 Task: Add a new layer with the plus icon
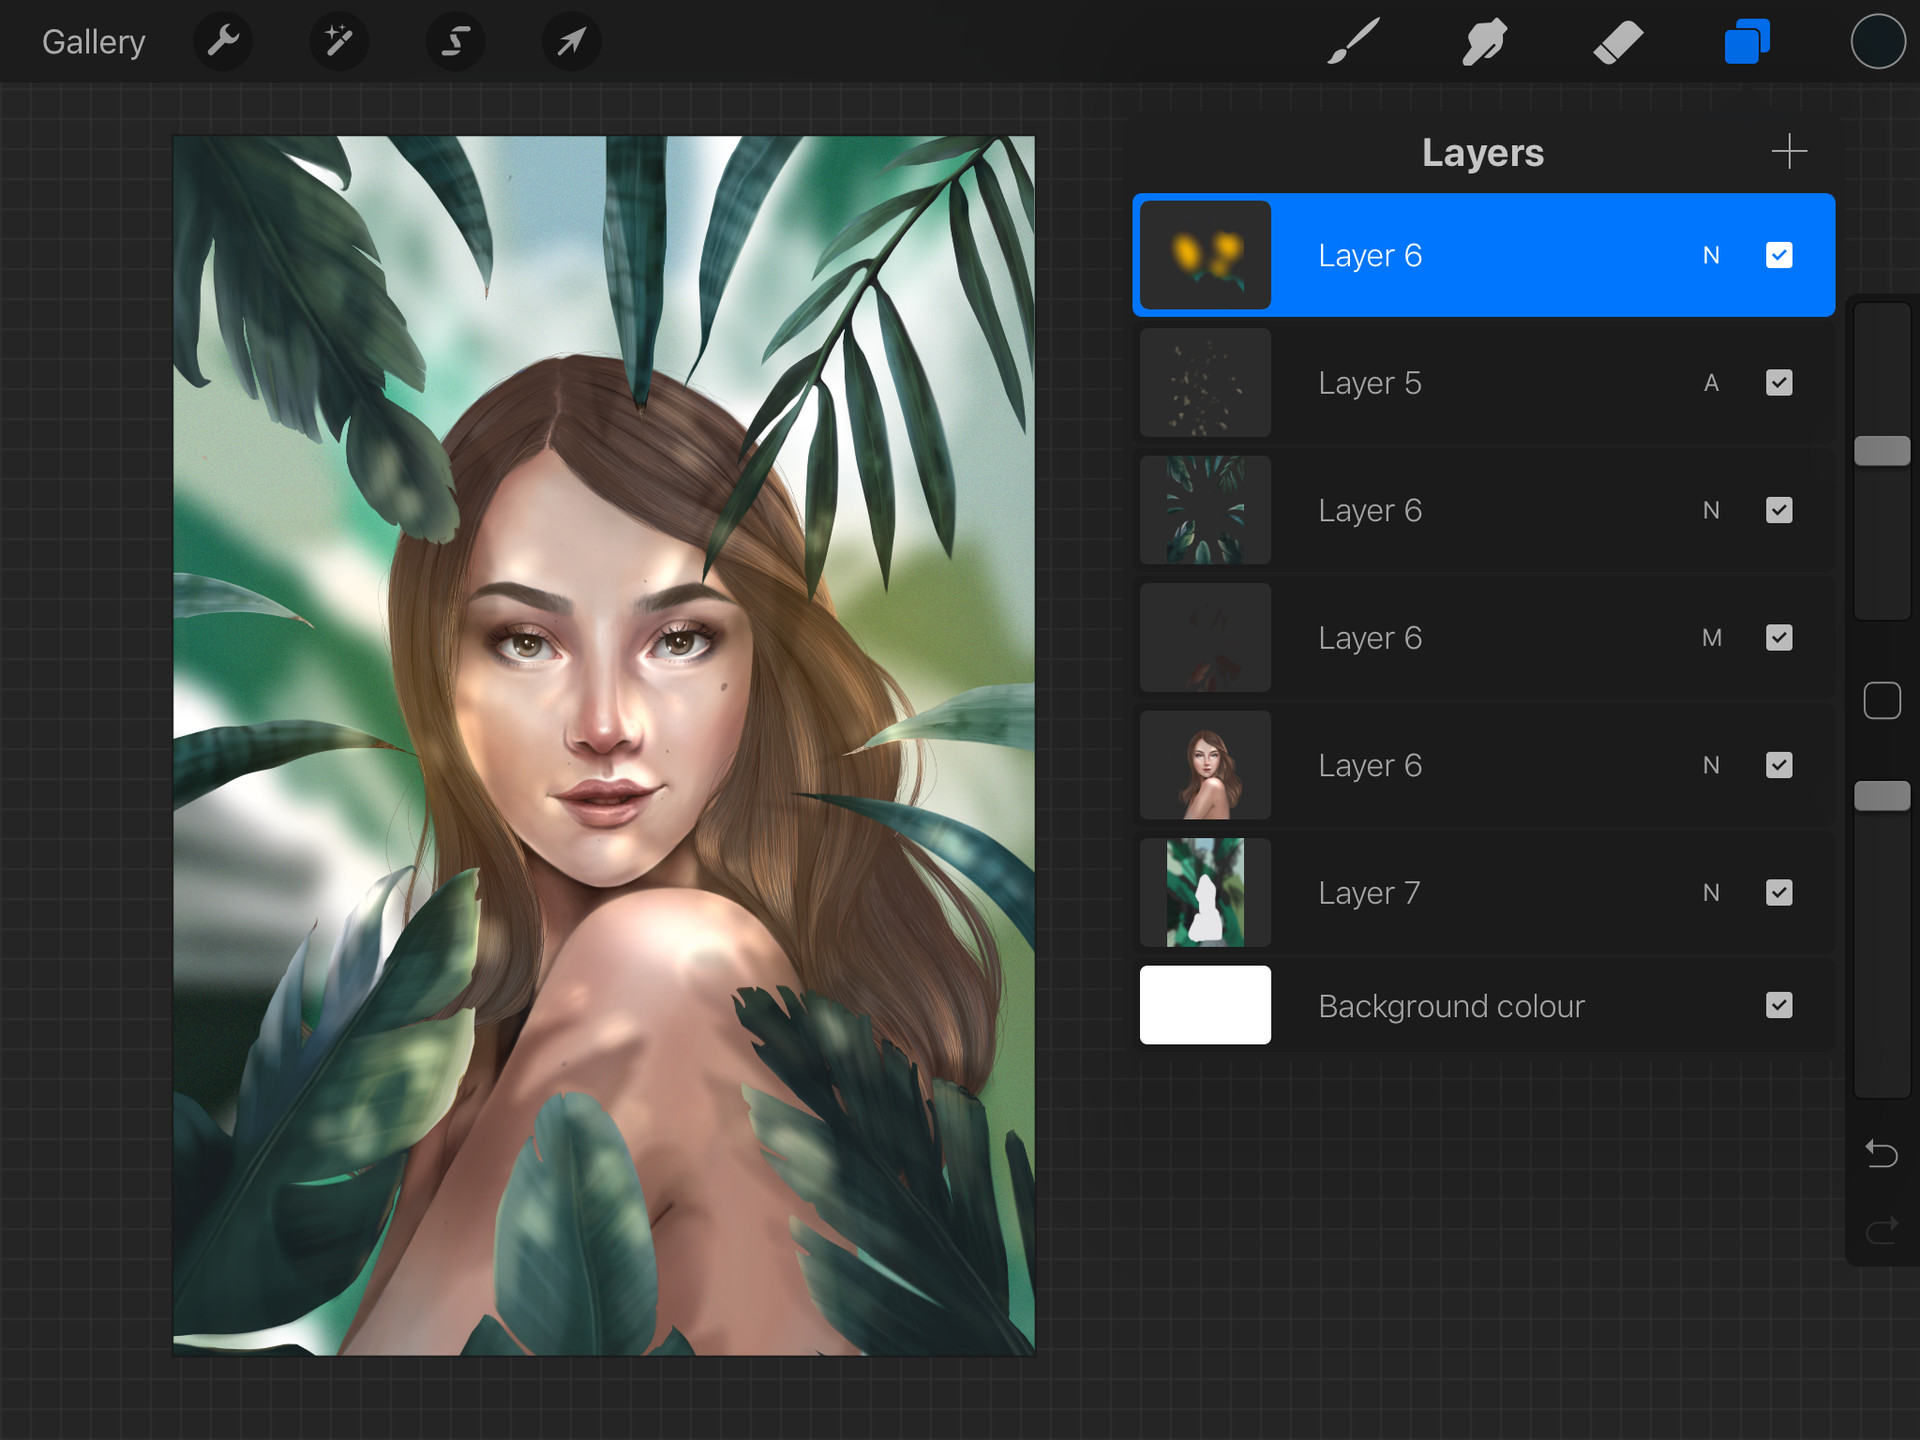[x=1788, y=152]
